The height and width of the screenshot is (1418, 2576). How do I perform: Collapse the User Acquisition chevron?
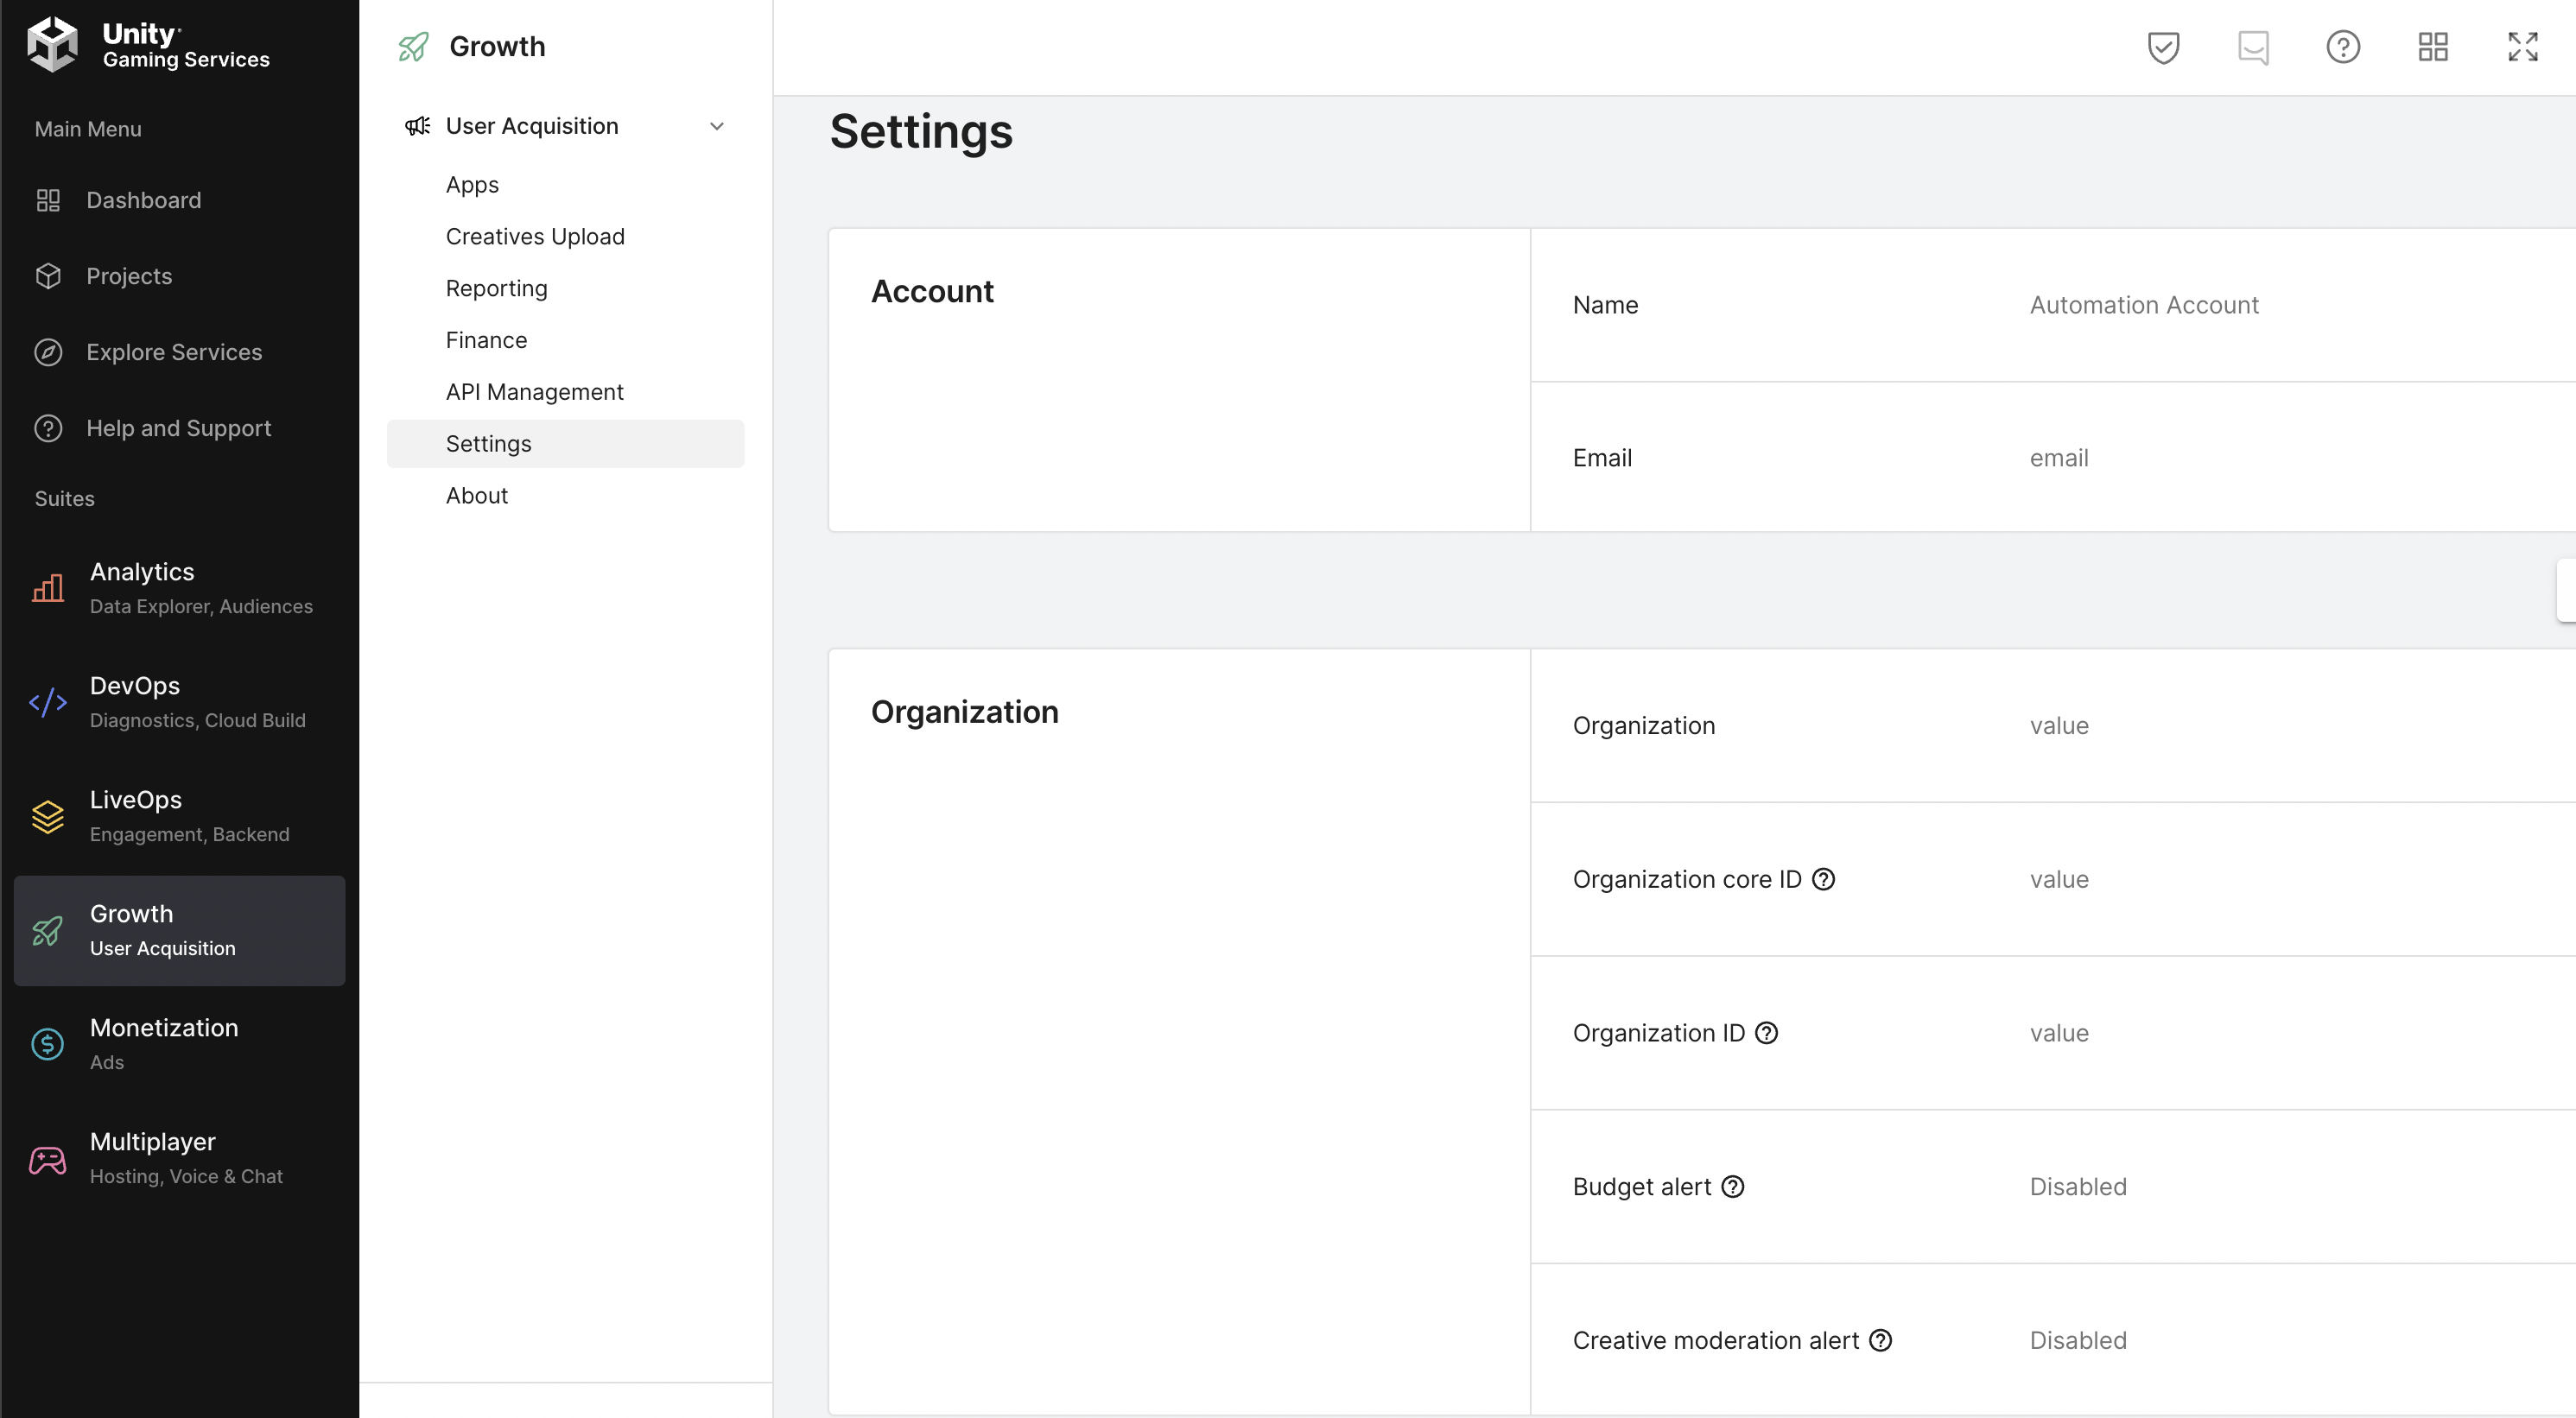click(x=717, y=126)
